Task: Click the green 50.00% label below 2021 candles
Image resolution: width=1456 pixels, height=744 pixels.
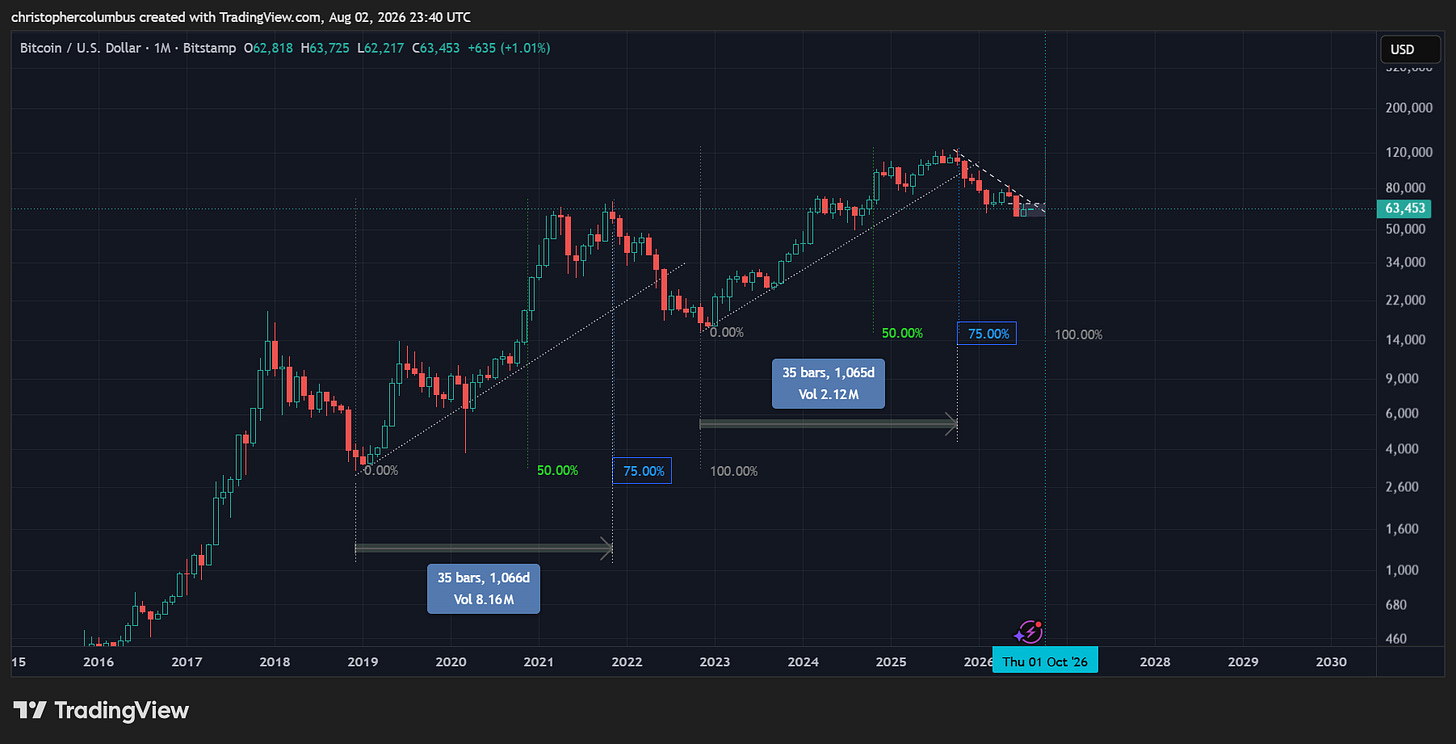Action: point(557,470)
